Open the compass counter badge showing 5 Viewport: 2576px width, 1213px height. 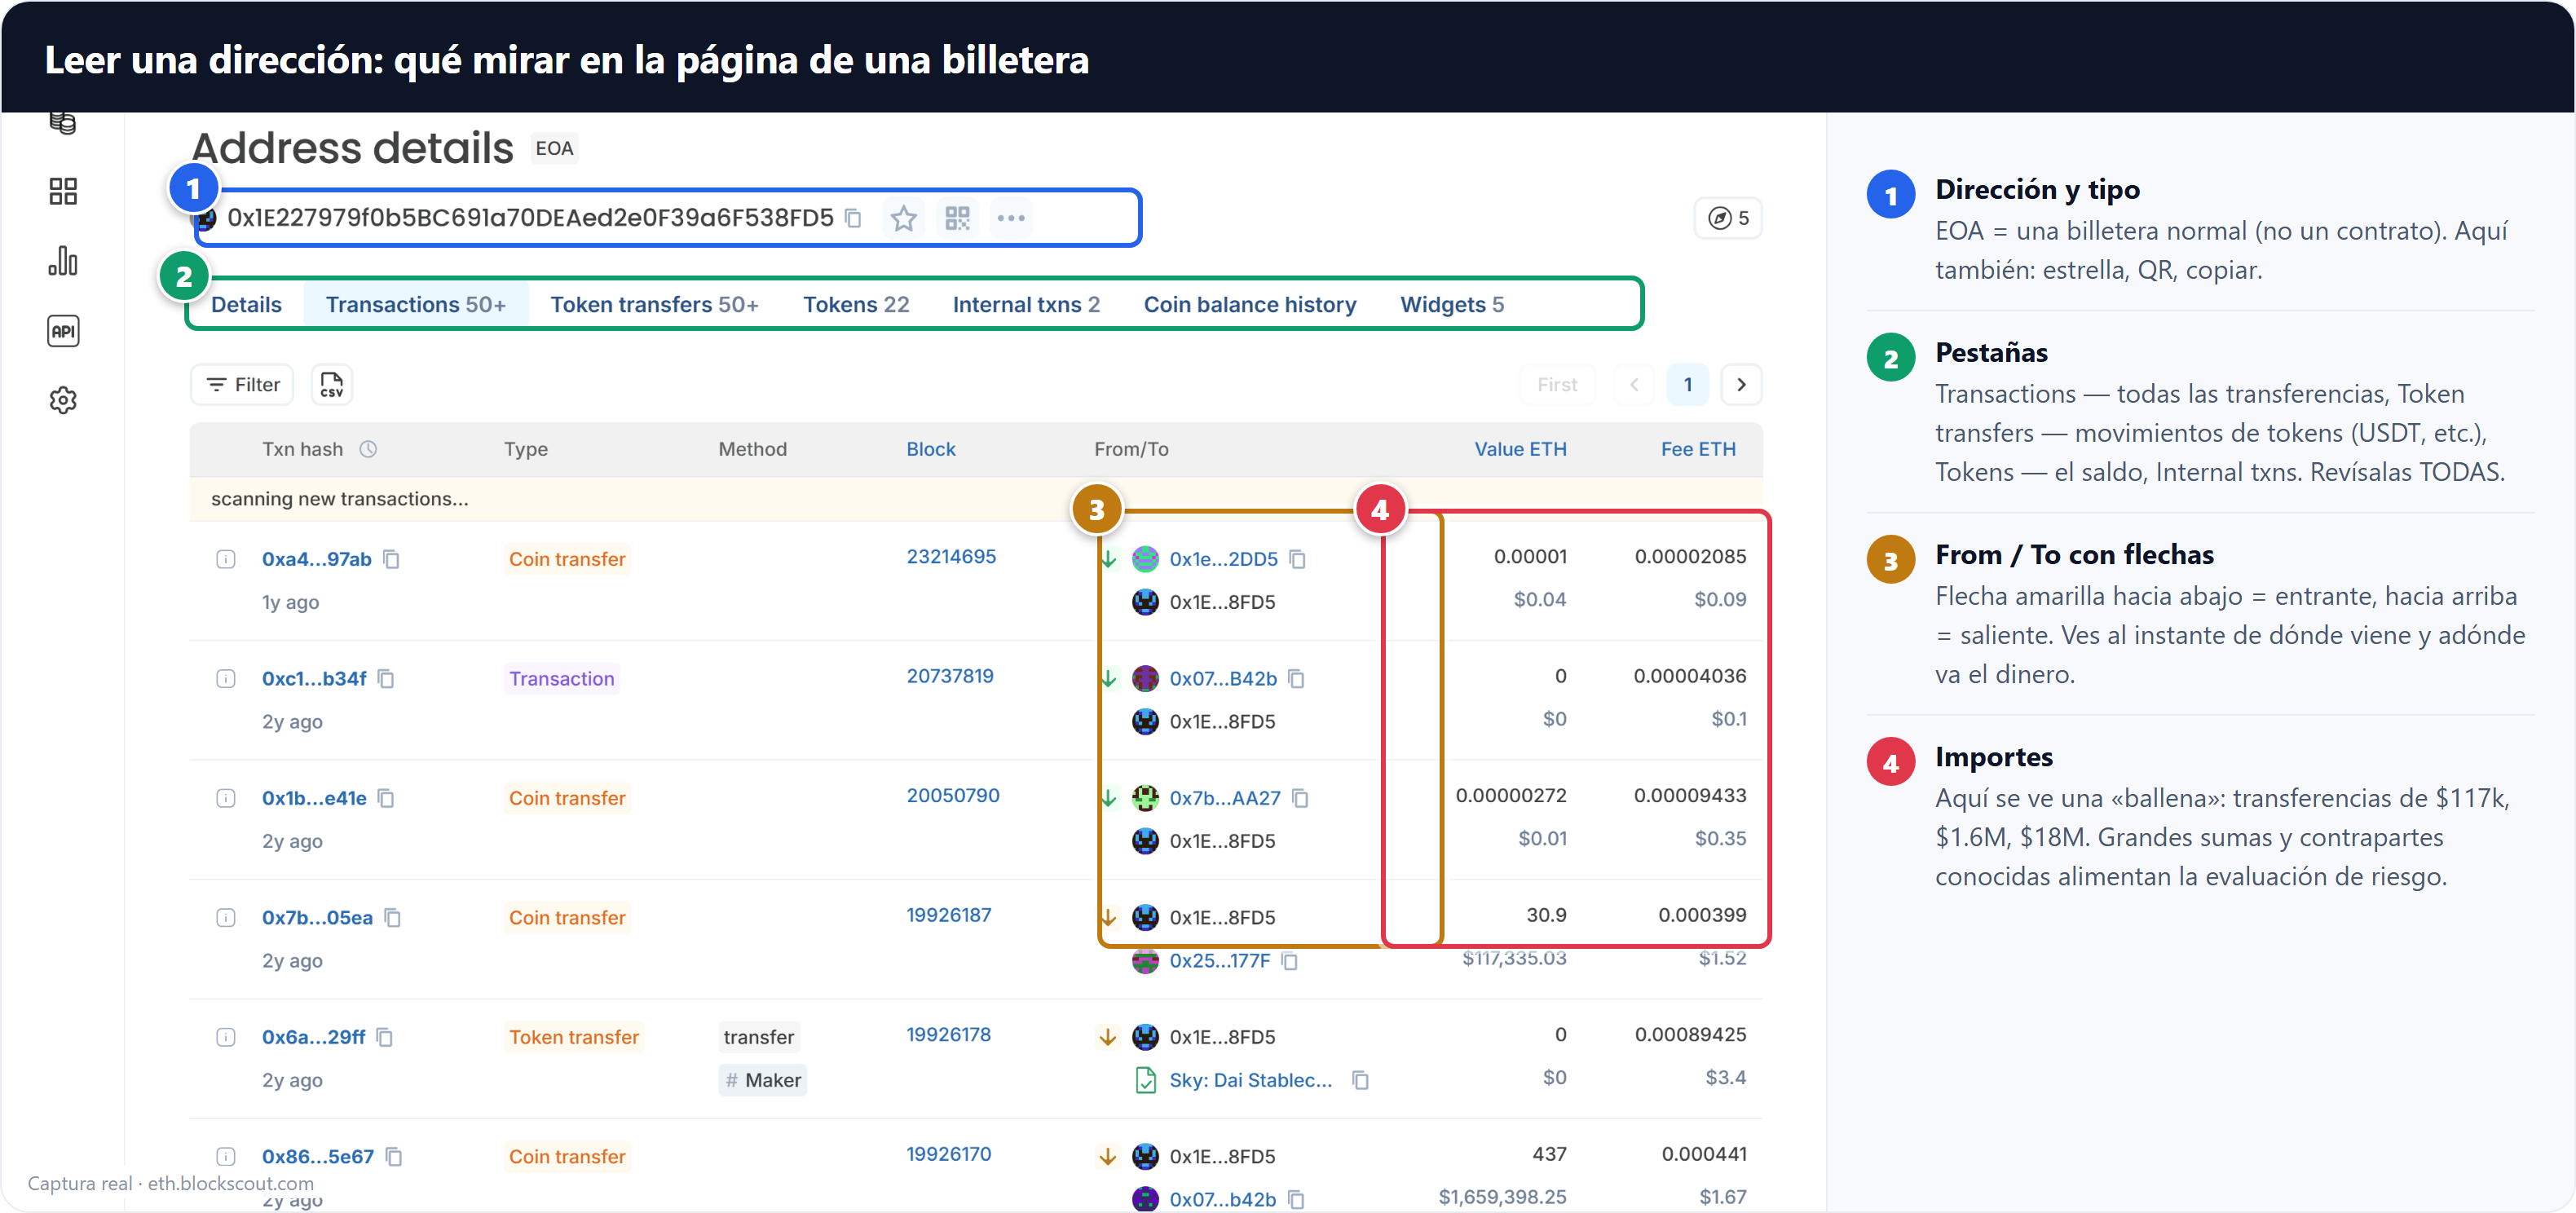point(1728,218)
